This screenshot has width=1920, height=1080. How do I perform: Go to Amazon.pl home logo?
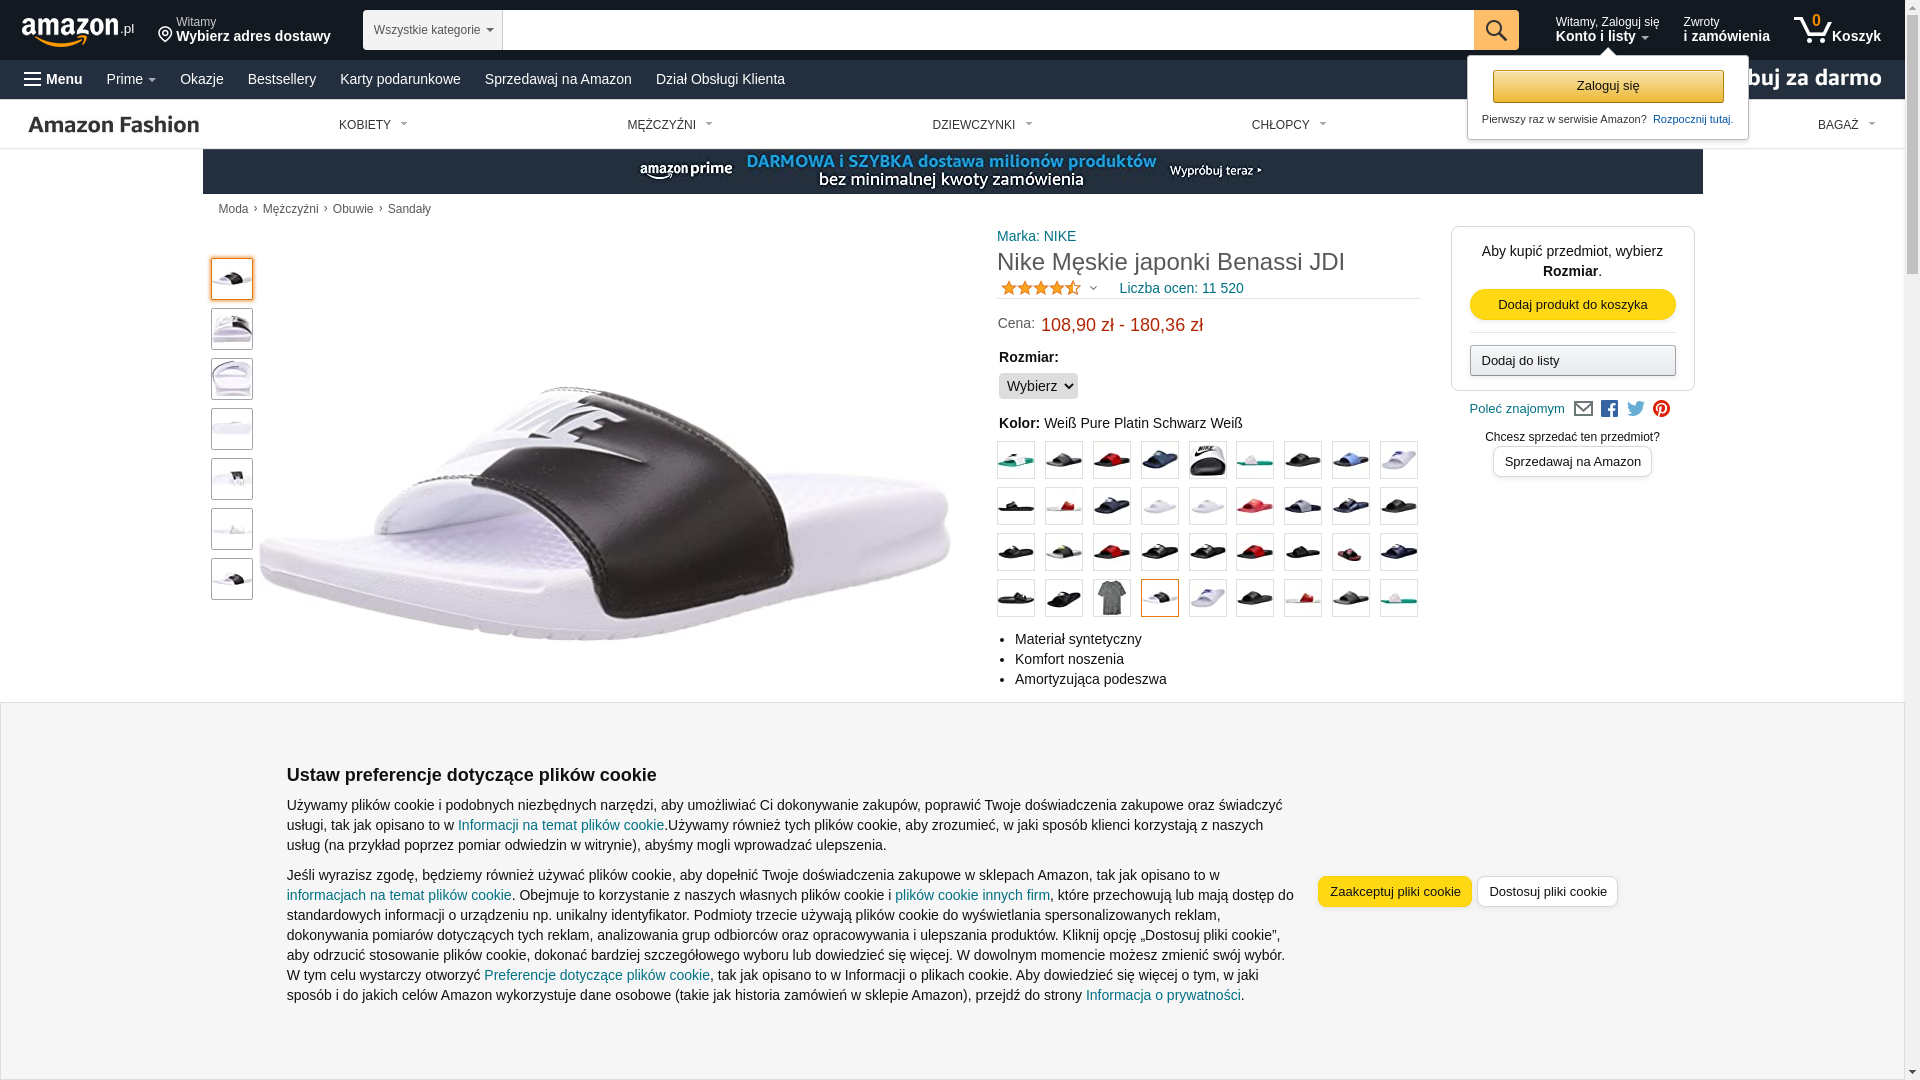point(78,31)
